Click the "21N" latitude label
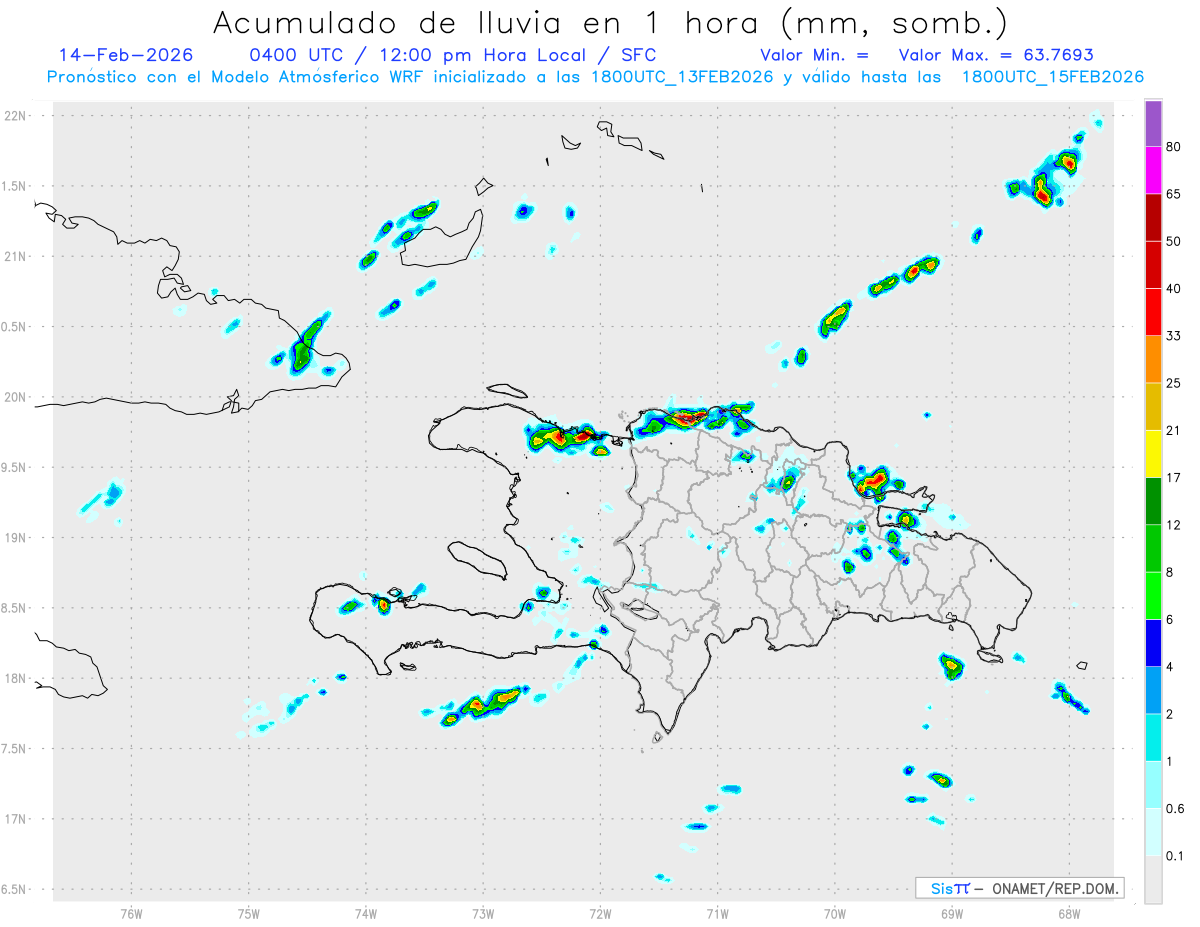This screenshot has width=1200, height=927. [x=14, y=256]
